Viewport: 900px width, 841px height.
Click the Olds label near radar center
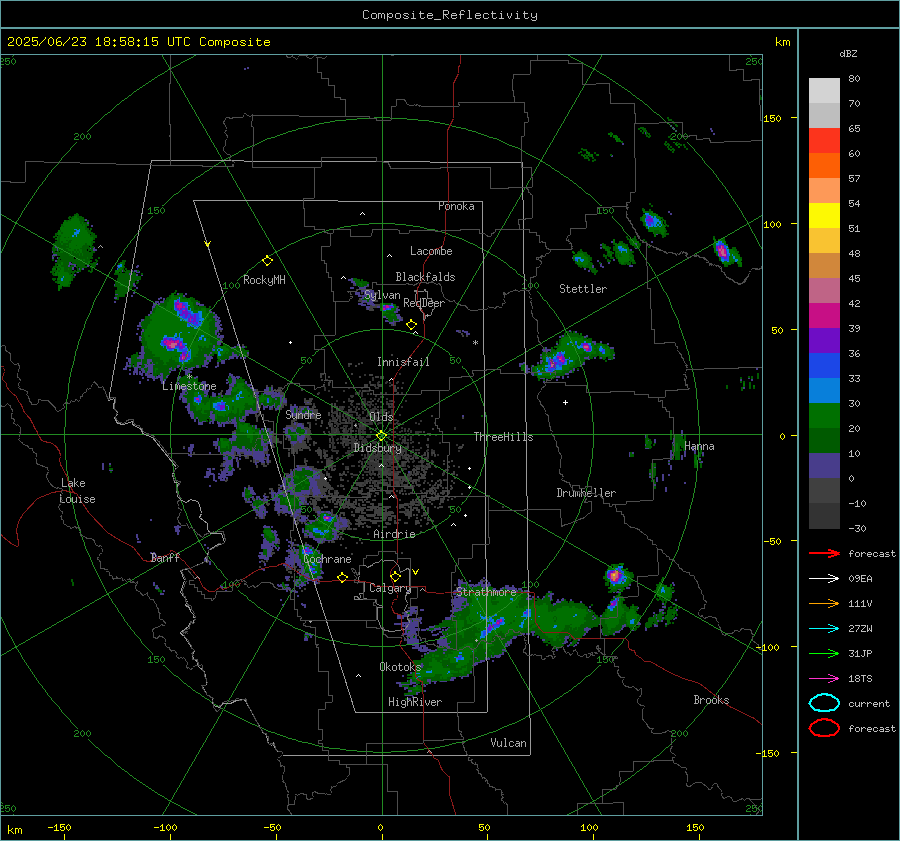pos(381,417)
